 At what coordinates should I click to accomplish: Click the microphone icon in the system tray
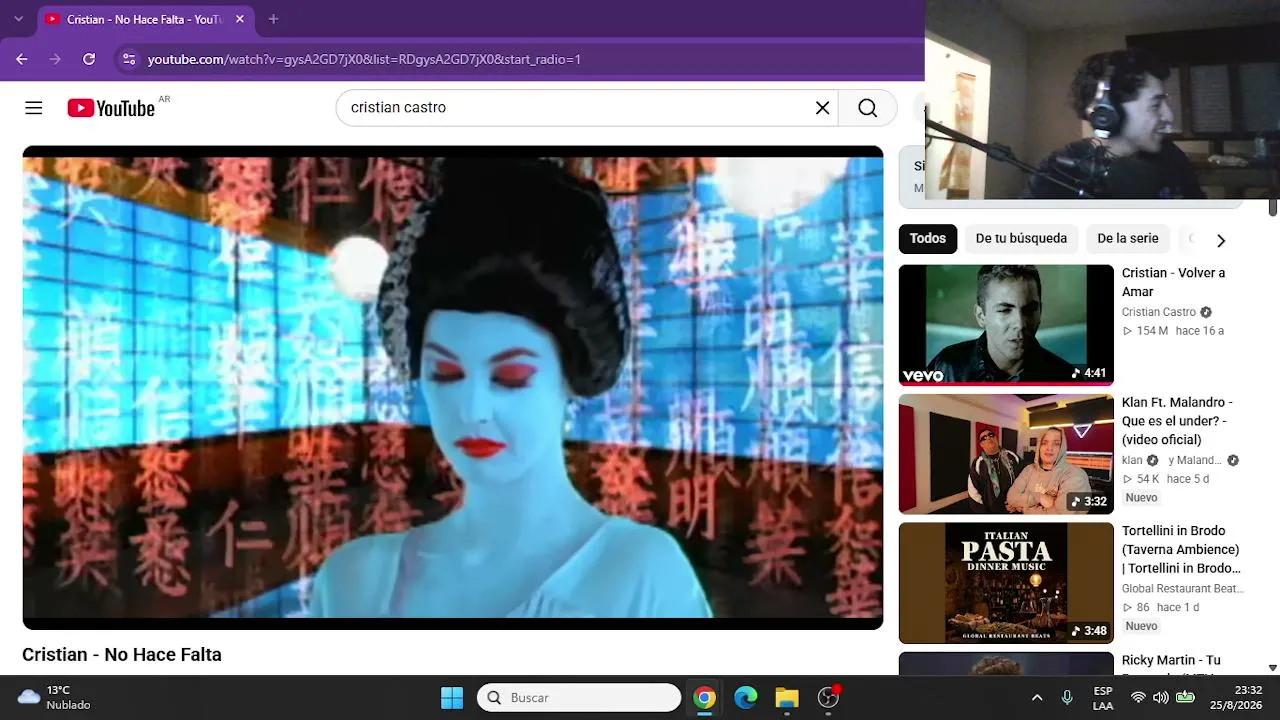pyautogui.click(x=1067, y=698)
